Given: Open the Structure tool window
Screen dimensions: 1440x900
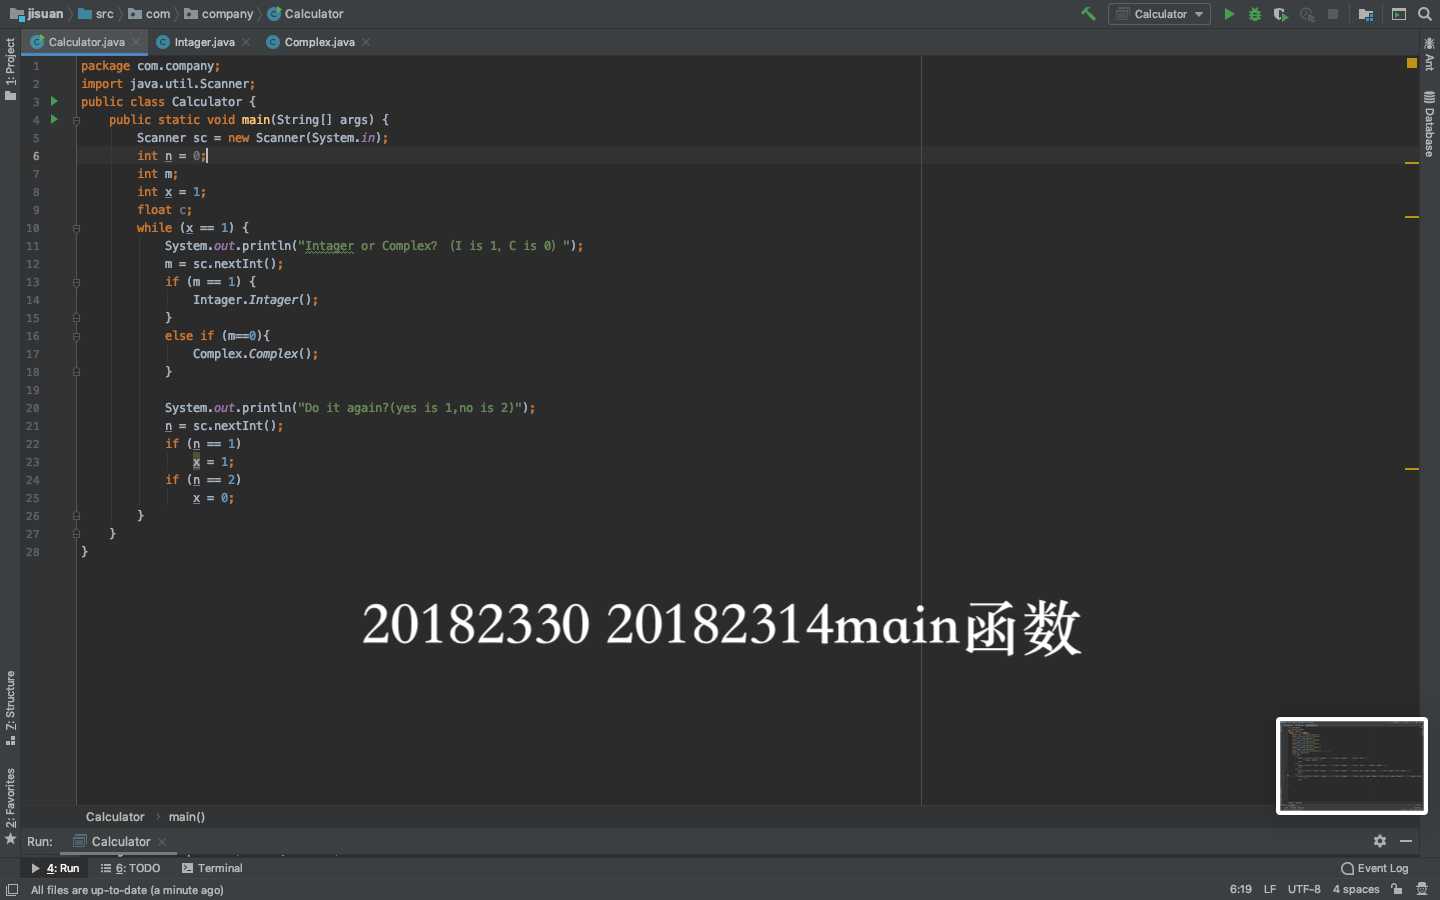Looking at the screenshot, I should point(10,708).
